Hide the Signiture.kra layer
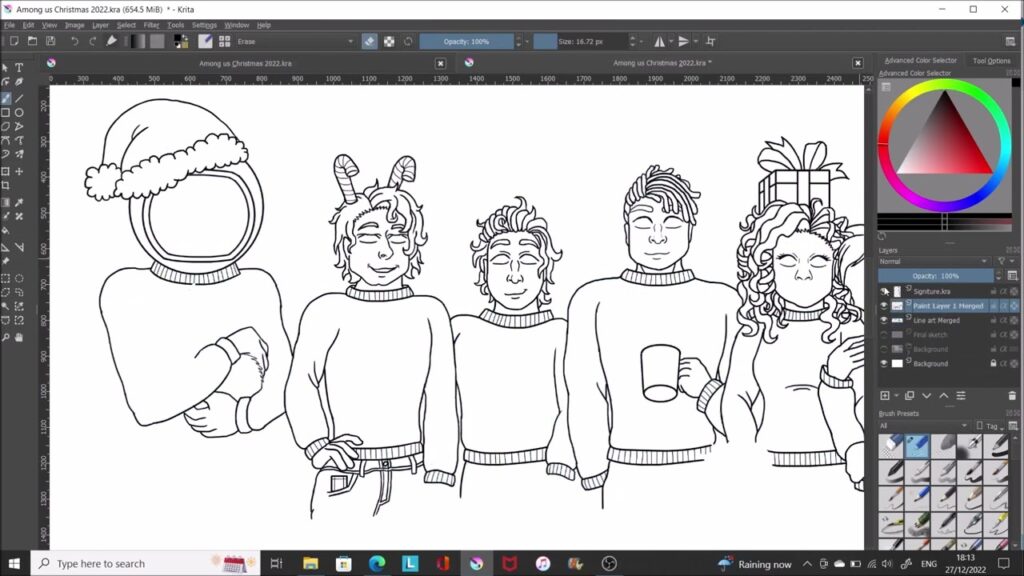Image resolution: width=1024 pixels, height=576 pixels. (884, 291)
